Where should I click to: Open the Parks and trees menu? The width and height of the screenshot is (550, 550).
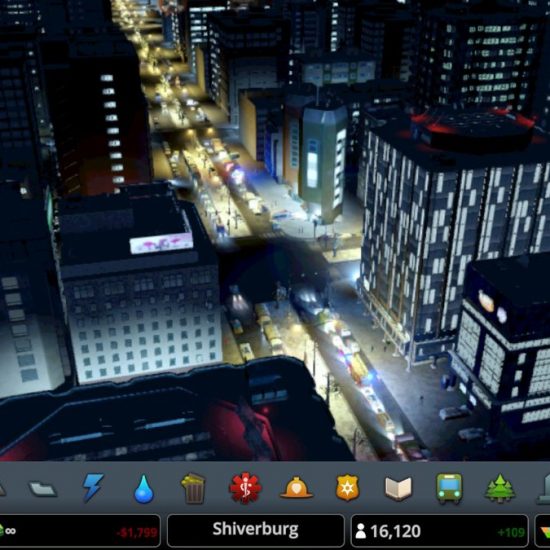coord(500,488)
